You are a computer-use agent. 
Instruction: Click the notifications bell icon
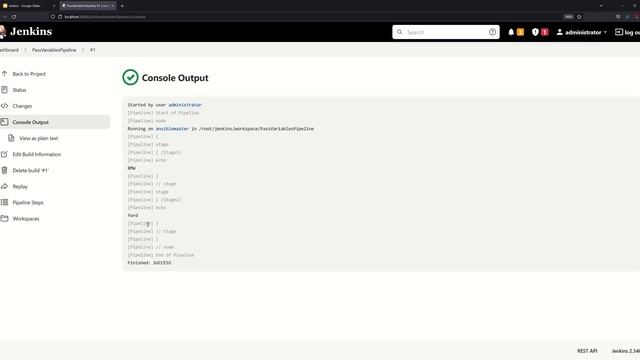click(511, 32)
